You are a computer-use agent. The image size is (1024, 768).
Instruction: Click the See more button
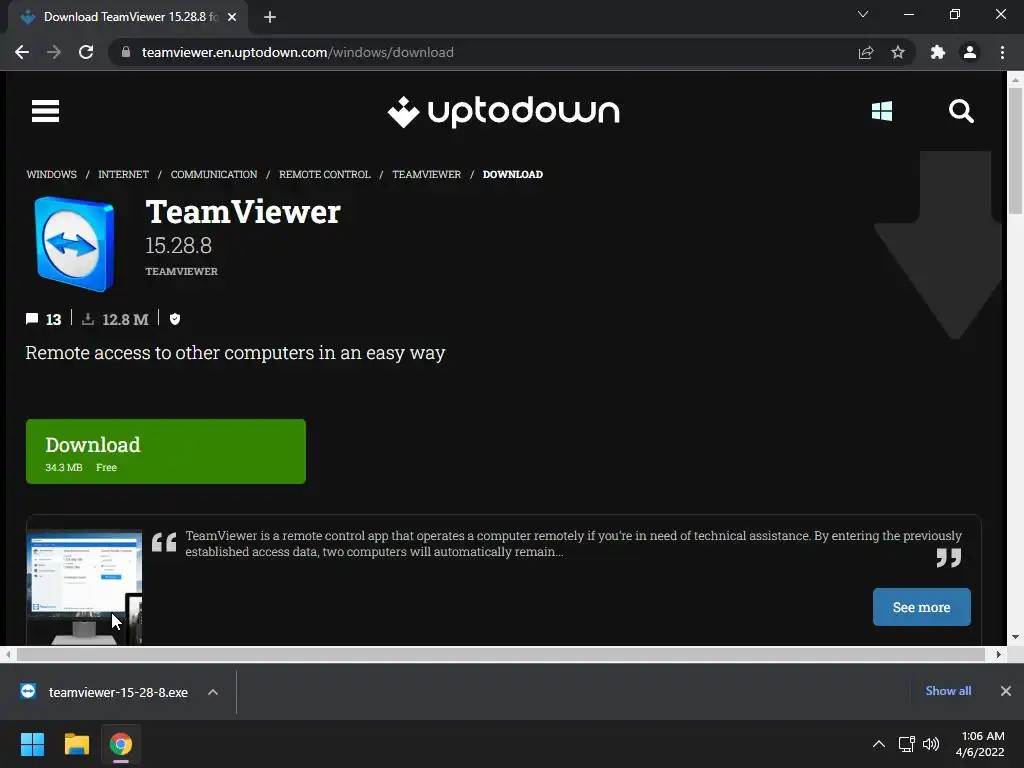pos(921,607)
